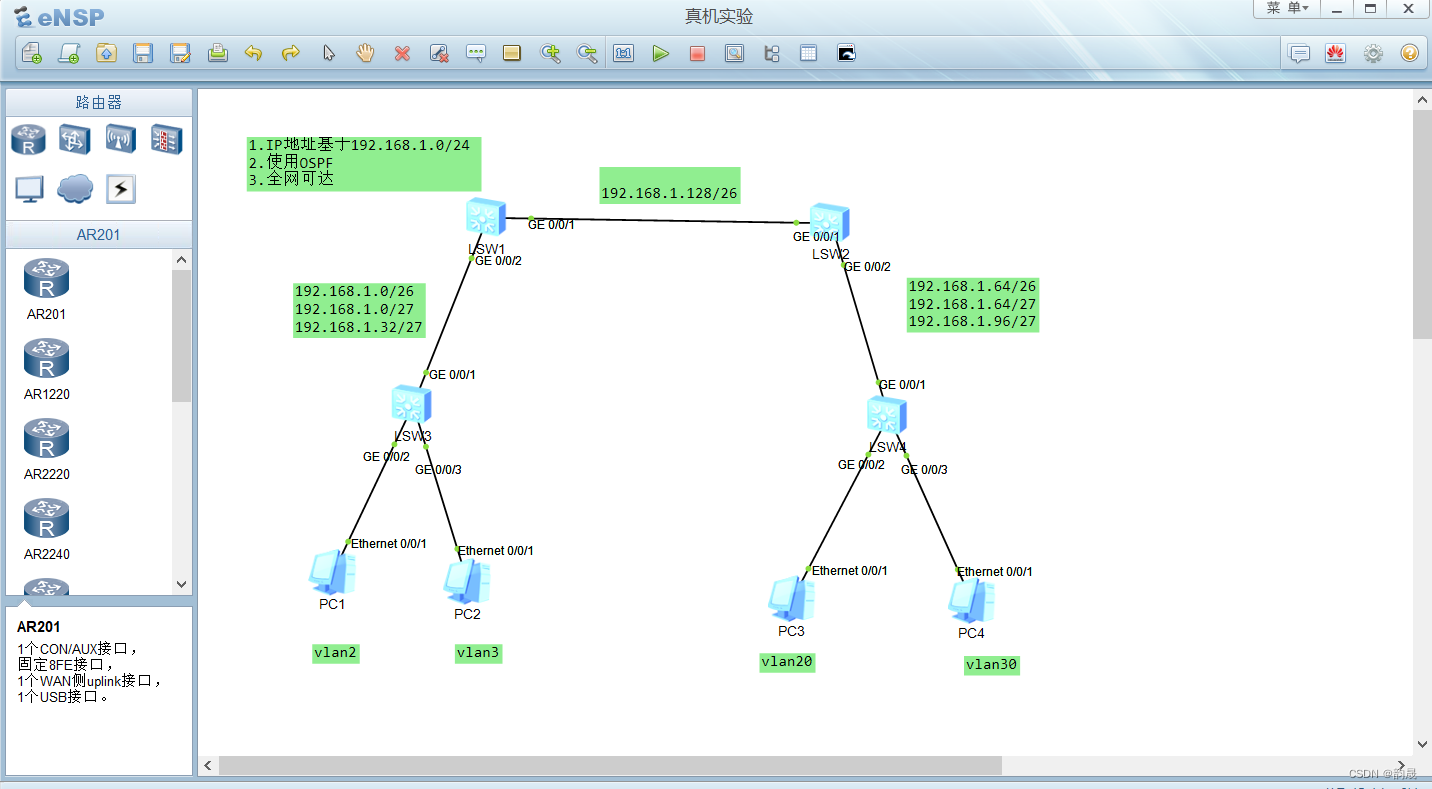The image size is (1432, 789).
Task: Open the 菜单 dropdown menu
Action: [1286, 8]
